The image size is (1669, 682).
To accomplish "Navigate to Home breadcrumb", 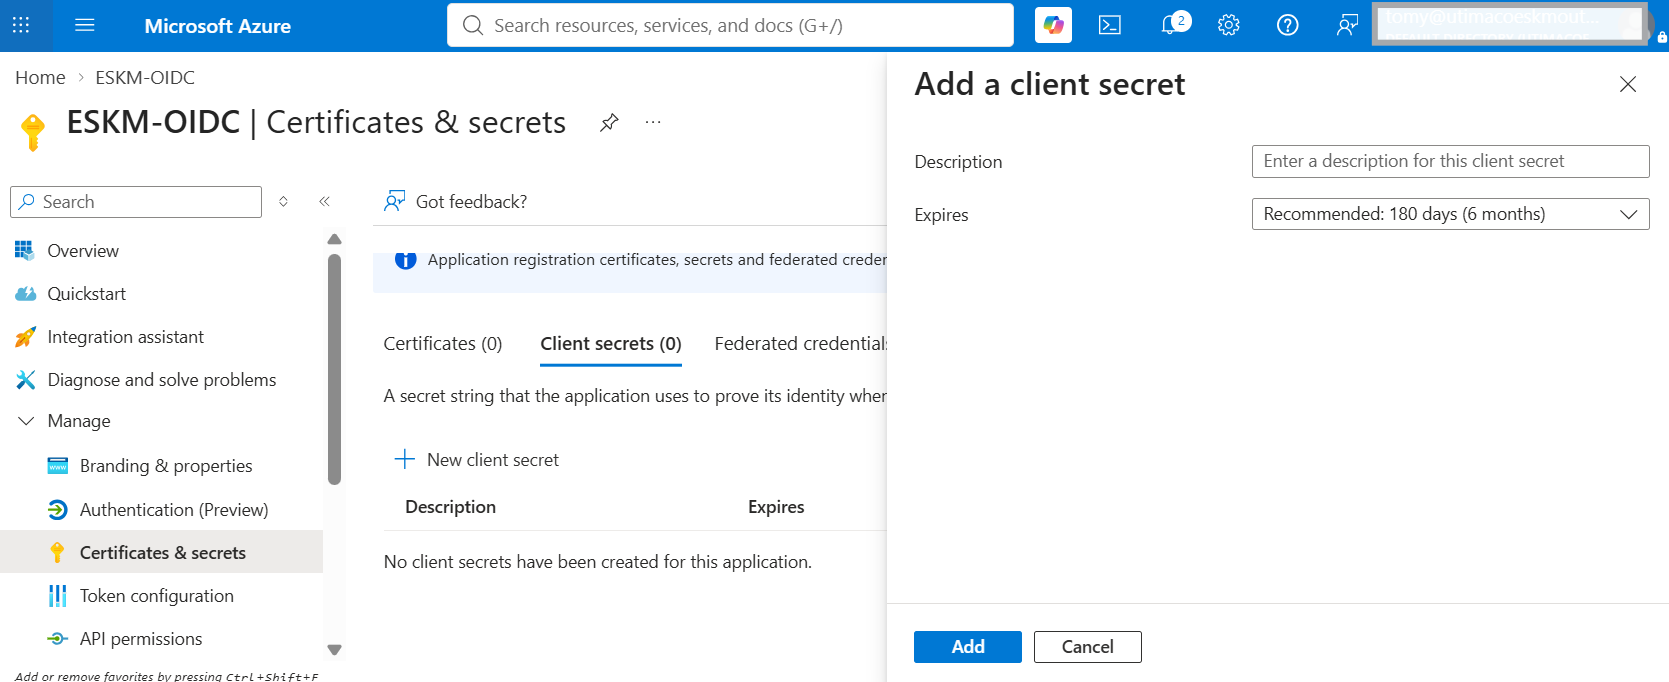I will (x=40, y=77).
